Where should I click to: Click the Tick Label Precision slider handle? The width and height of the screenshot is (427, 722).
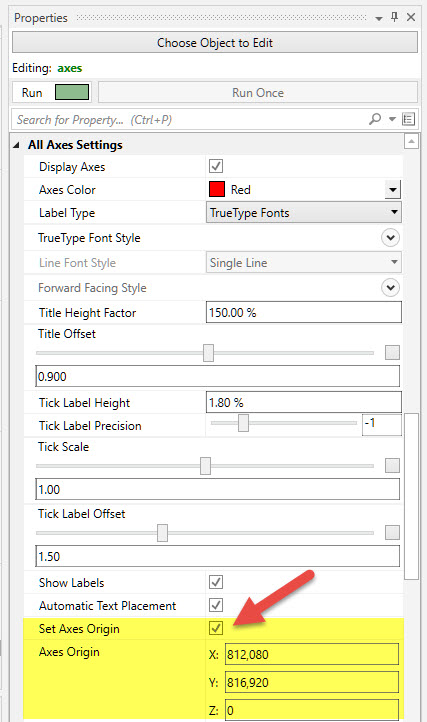pyautogui.click(x=243, y=423)
